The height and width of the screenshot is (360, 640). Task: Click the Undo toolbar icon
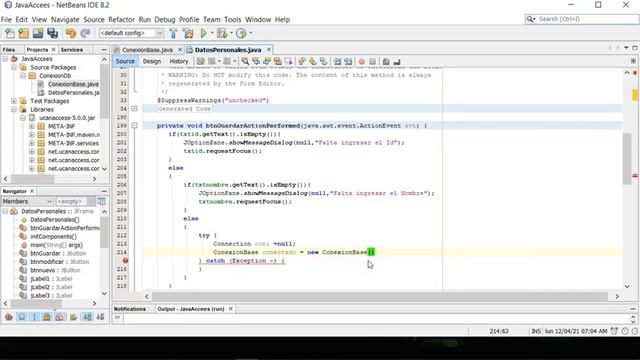(x=71, y=33)
